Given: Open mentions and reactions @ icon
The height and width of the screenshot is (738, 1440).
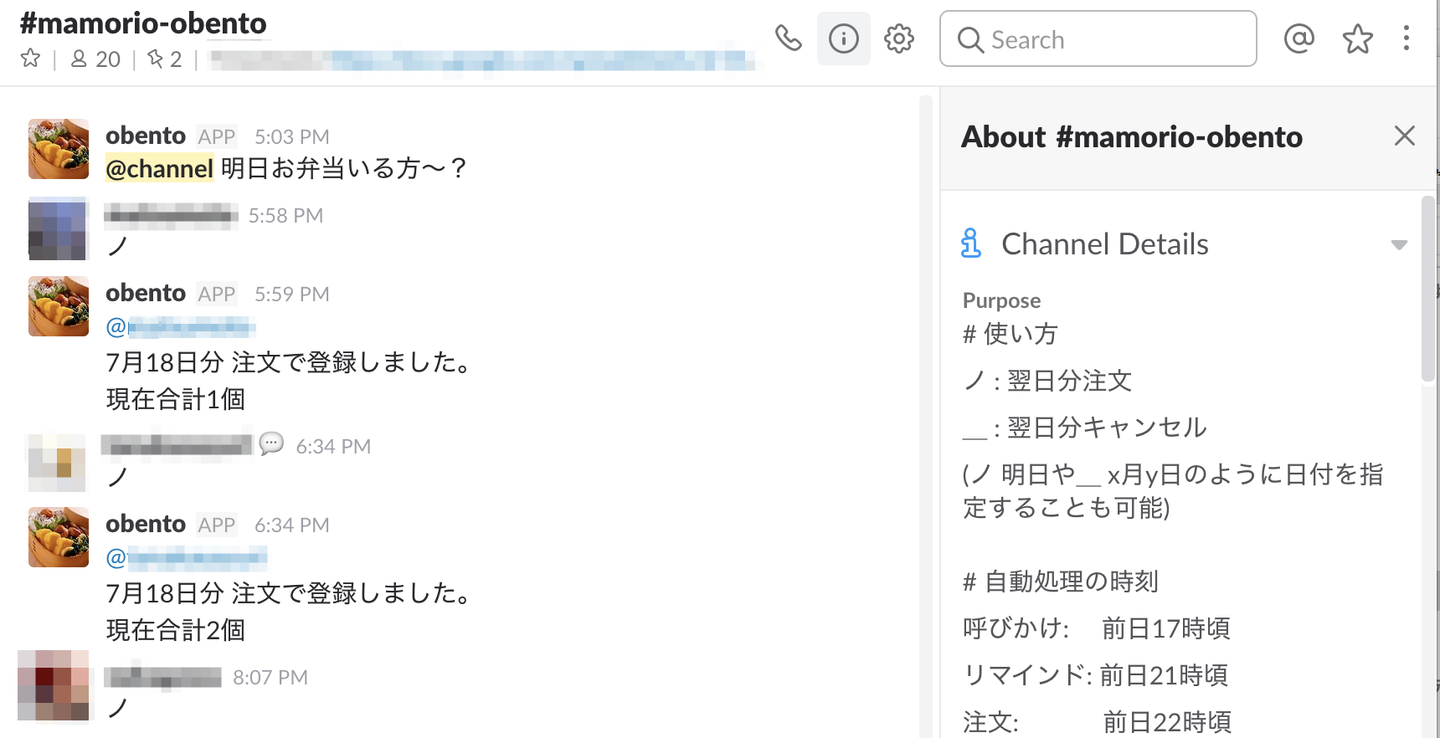Looking at the screenshot, I should click(x=1298, y=39).
